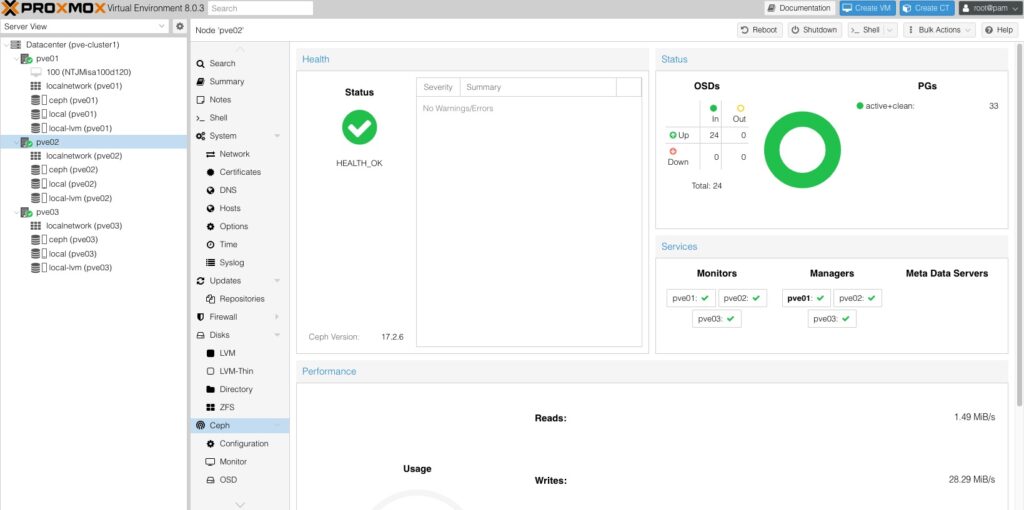Select the Ceph menu item
Image resolution: width=1024 pixels, height=510 pixels.
pyautogui.click(x=239, y=426)
